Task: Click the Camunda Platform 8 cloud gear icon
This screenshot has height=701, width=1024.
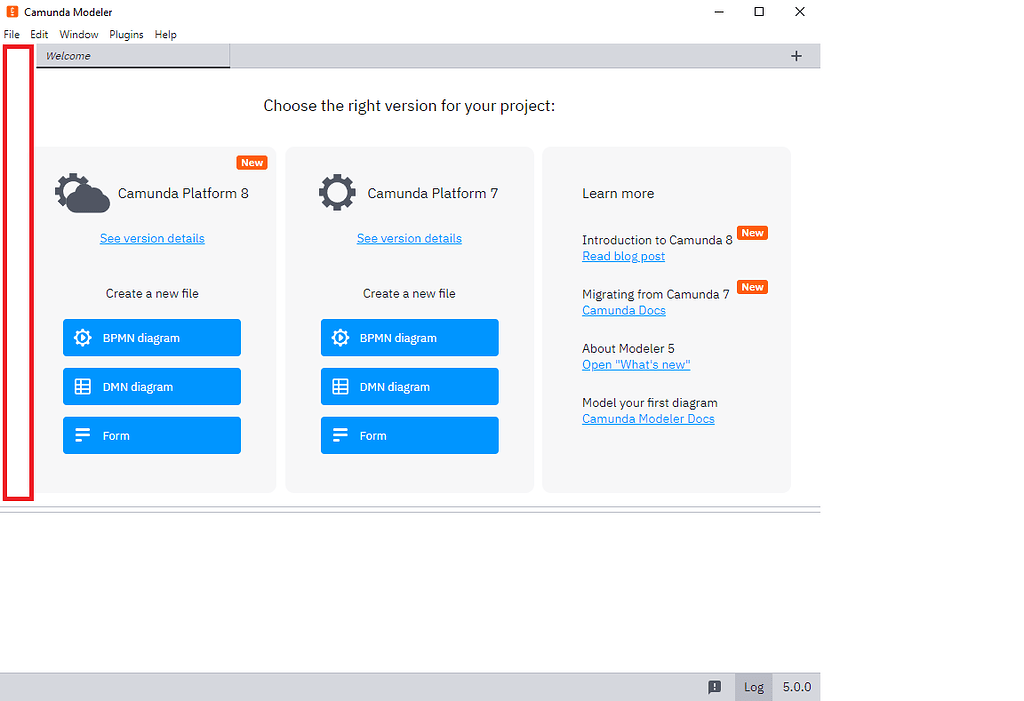Action: (x=82, y=193)
